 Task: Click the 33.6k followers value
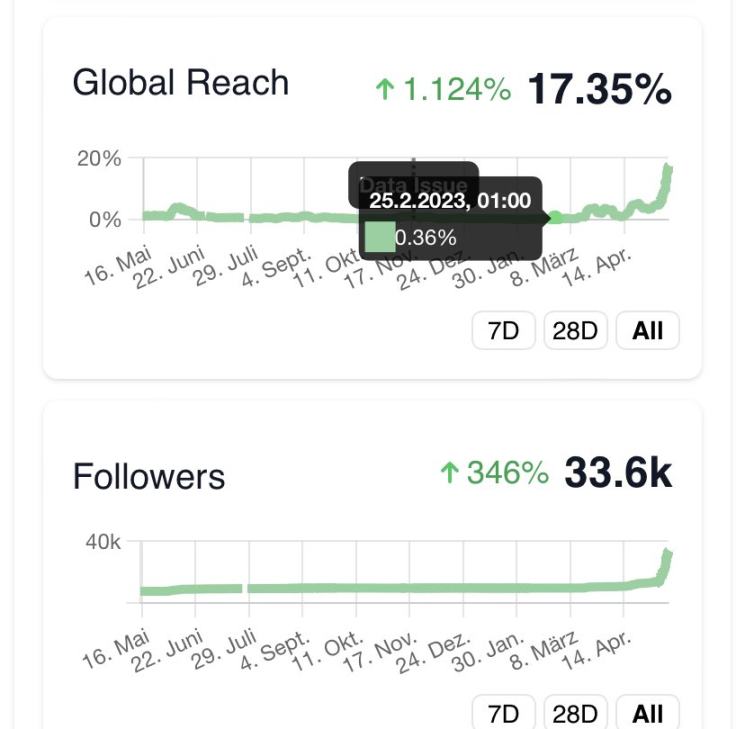coord(618,472)
